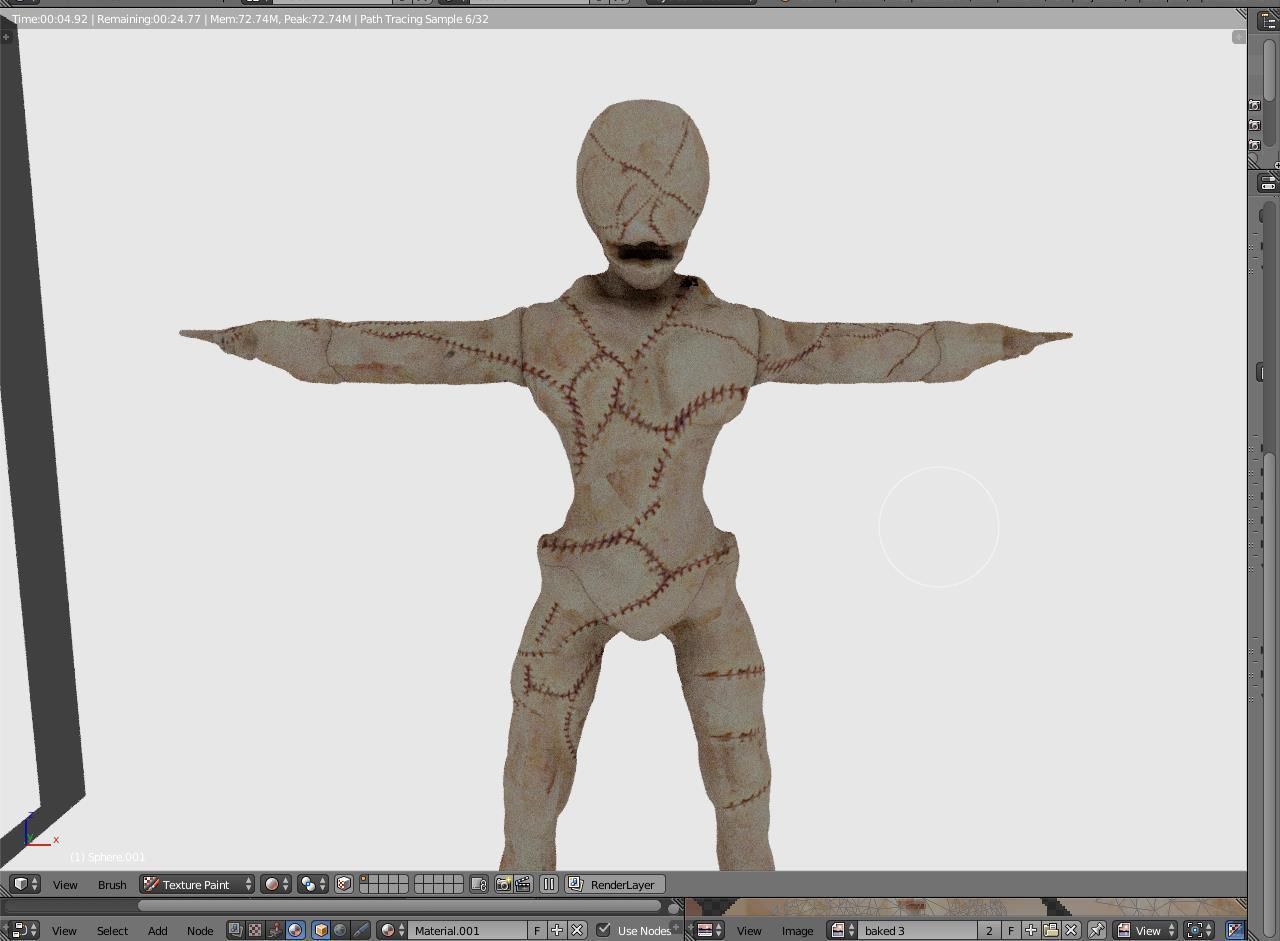Select the material node tree icon
Image resolution: width=1280 pixels, height=941 pixels.
(x=295, y=930)
